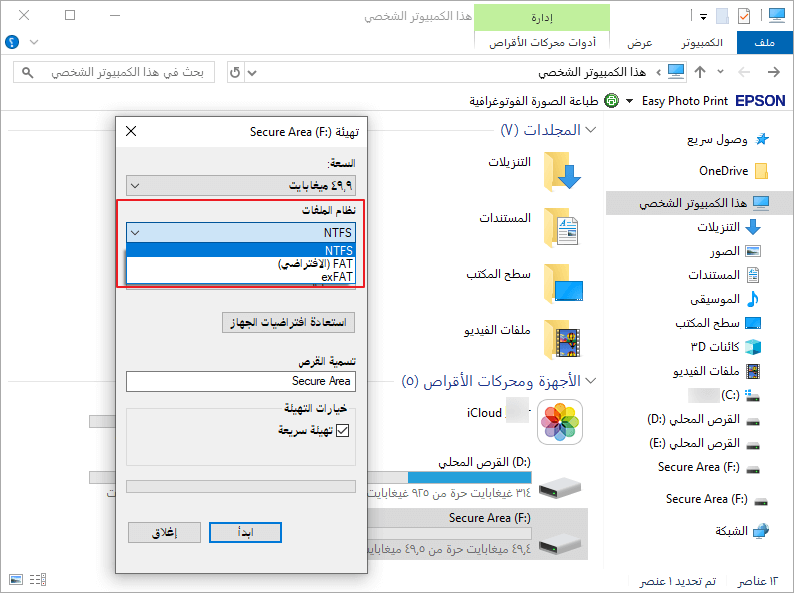
Task: Select the المستندات documents folder icon in main pane
Action: tap(562, 228)
